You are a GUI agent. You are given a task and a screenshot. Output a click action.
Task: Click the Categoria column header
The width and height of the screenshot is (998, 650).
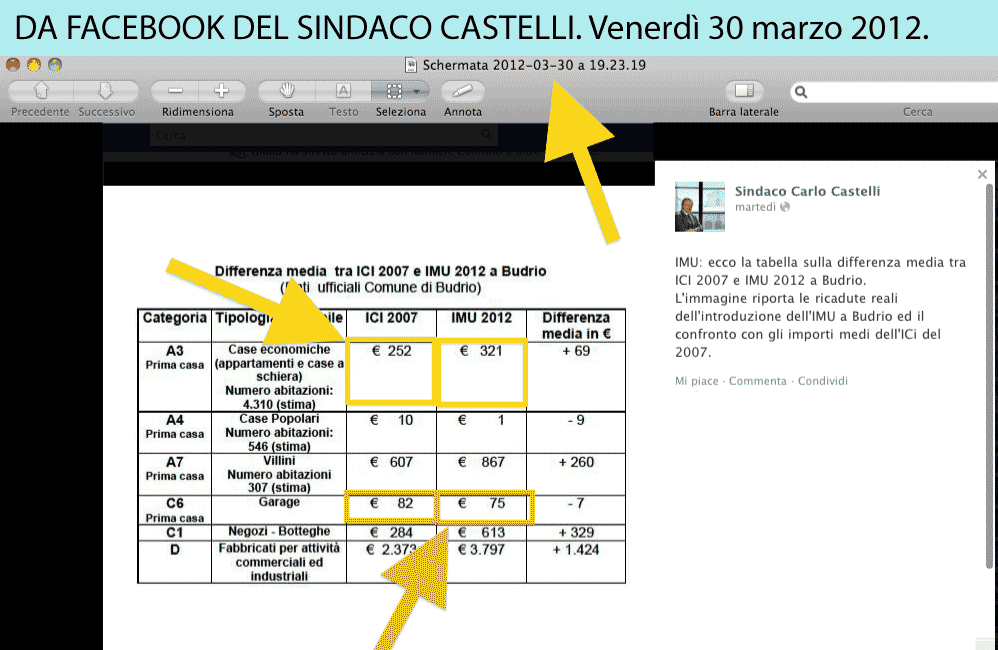coord(174,325)
